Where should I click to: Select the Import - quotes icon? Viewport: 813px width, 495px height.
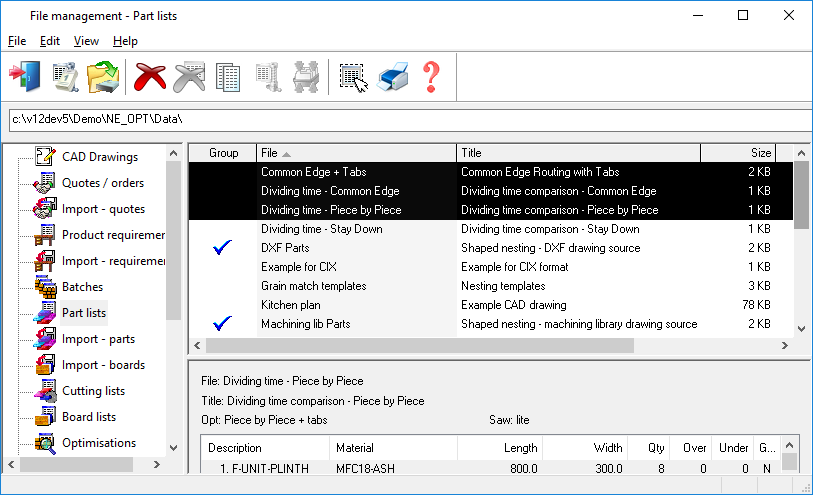tap(45, 208)
